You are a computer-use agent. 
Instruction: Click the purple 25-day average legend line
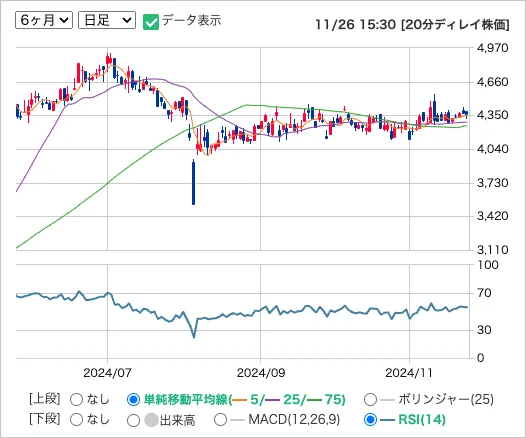(273, 400)
